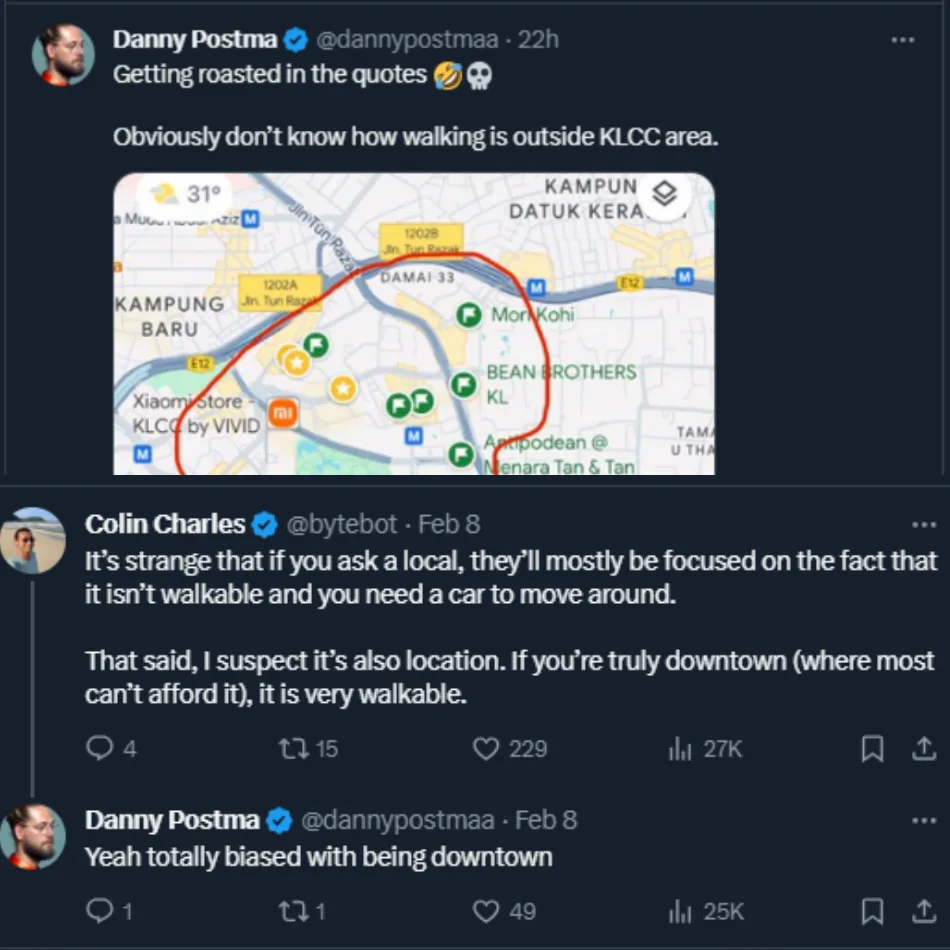Screen dimensions: 950x950
Task: Like Danny's 'totally biased' tweet
Action: click(486, 910)
